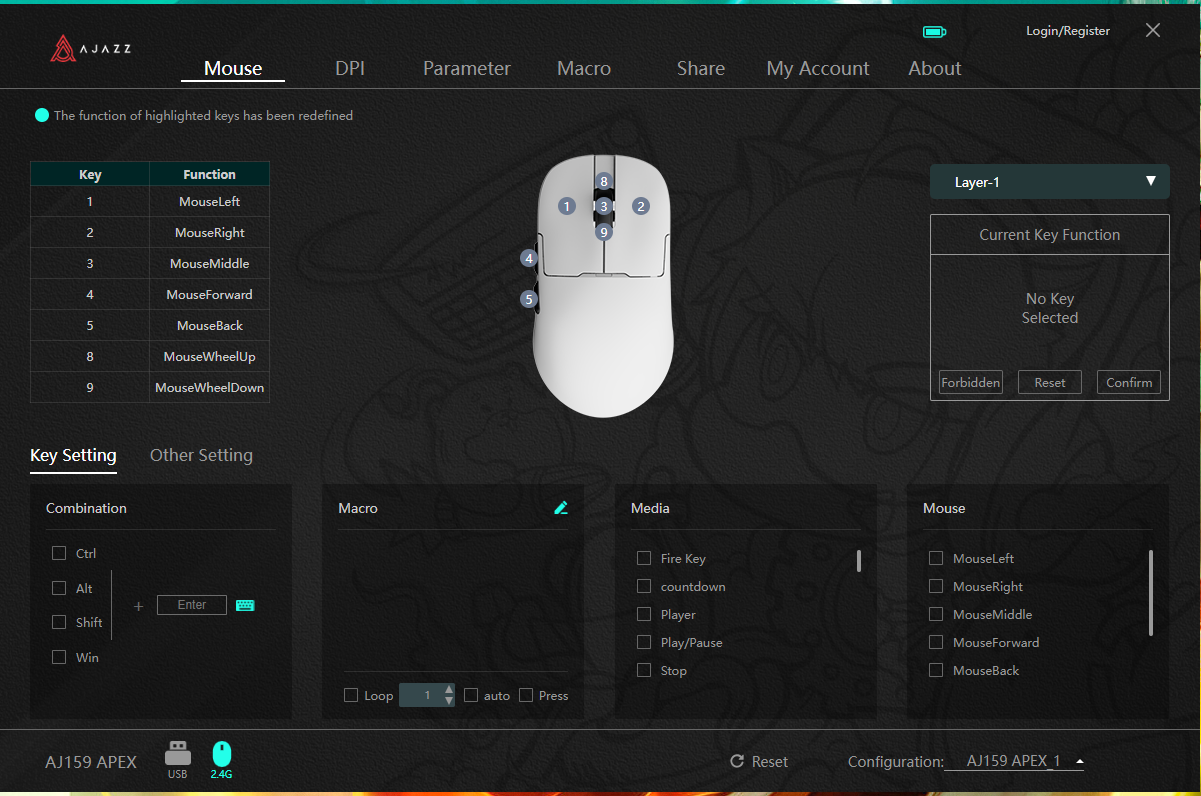Click the Enter key input field

tap(192, 605)
